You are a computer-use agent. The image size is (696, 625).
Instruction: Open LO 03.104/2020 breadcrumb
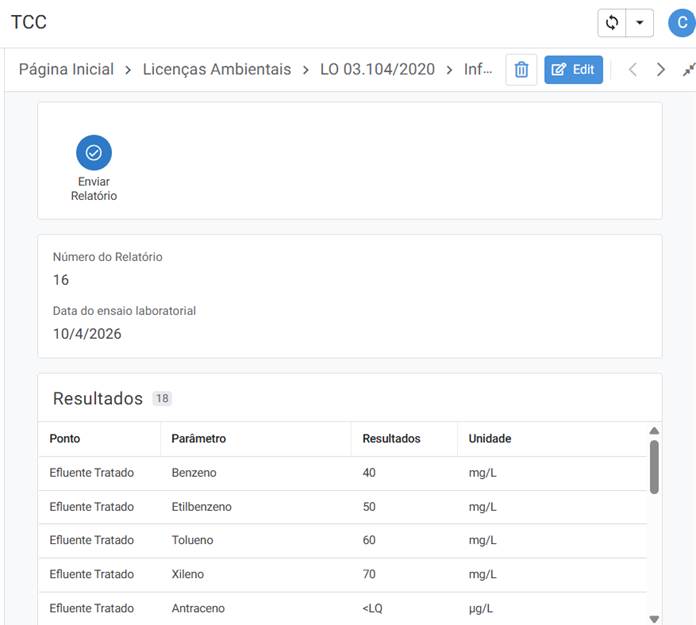377,69
